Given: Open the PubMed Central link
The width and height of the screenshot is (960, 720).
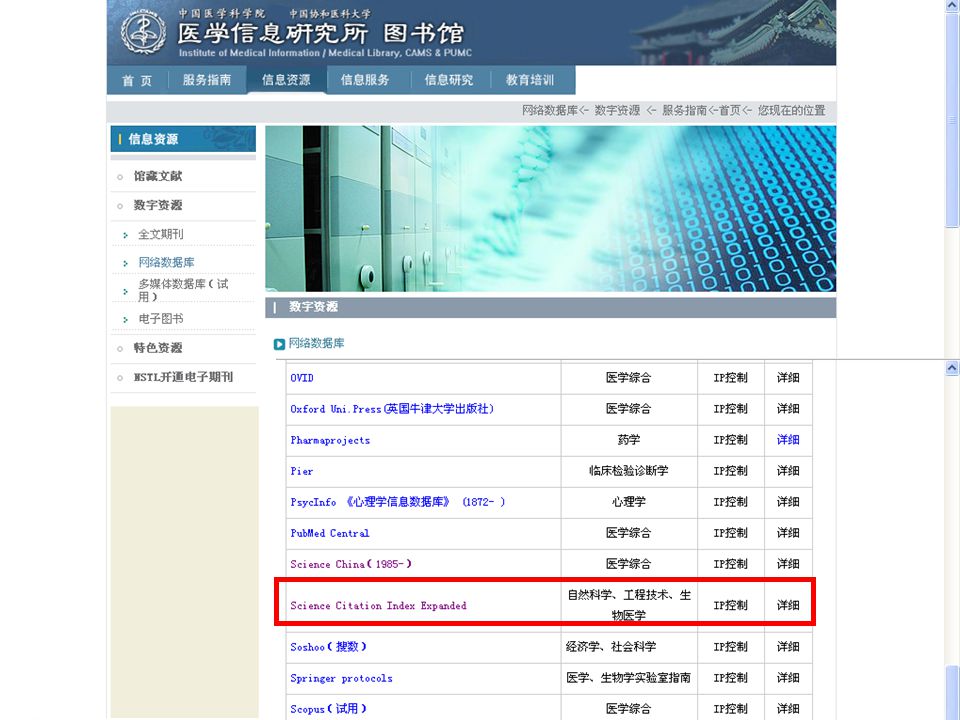Looking at the screenshot, I should coord(330,533).
